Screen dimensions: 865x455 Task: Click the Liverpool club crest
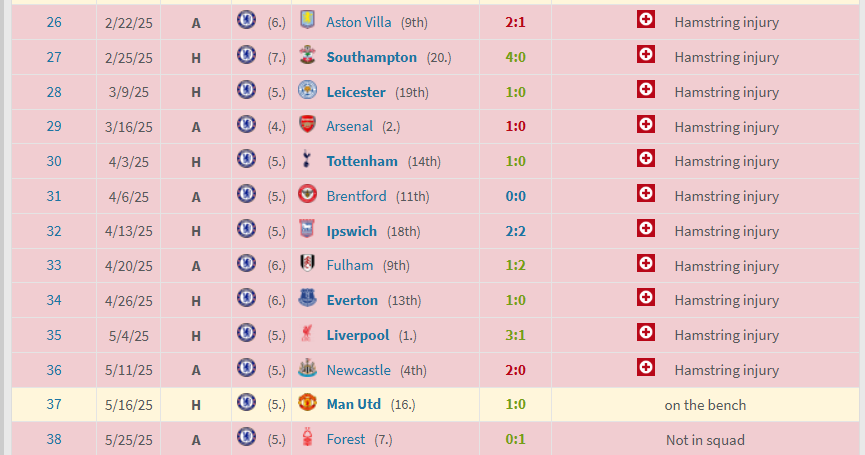(307, 333)
